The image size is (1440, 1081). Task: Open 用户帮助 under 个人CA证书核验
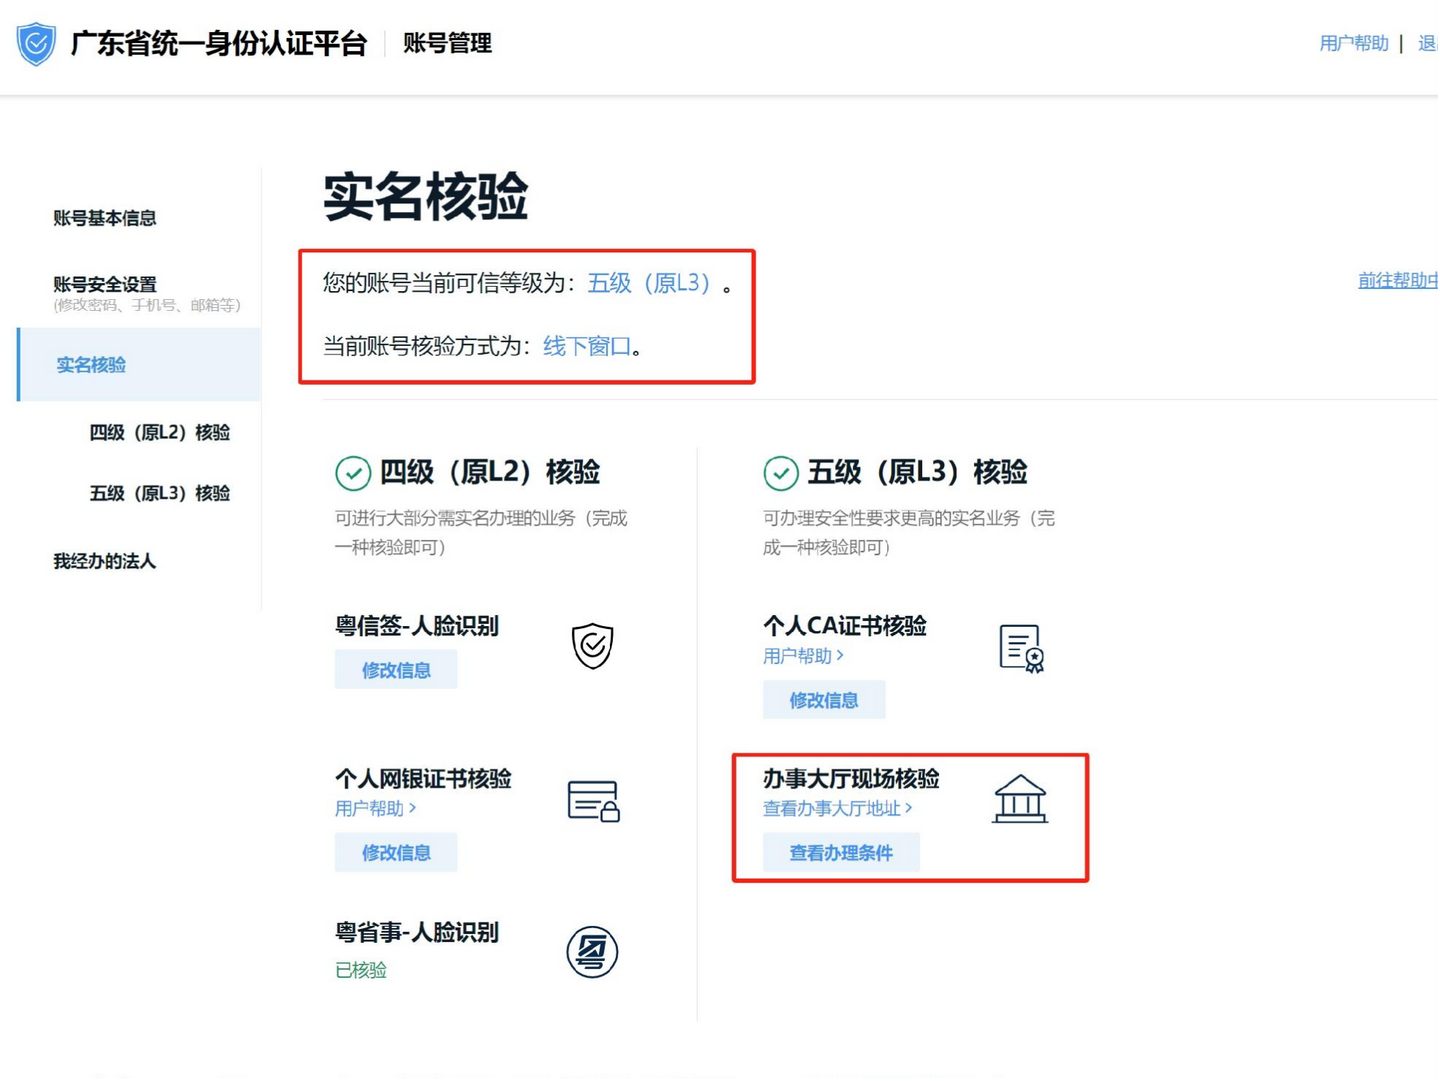803,656
